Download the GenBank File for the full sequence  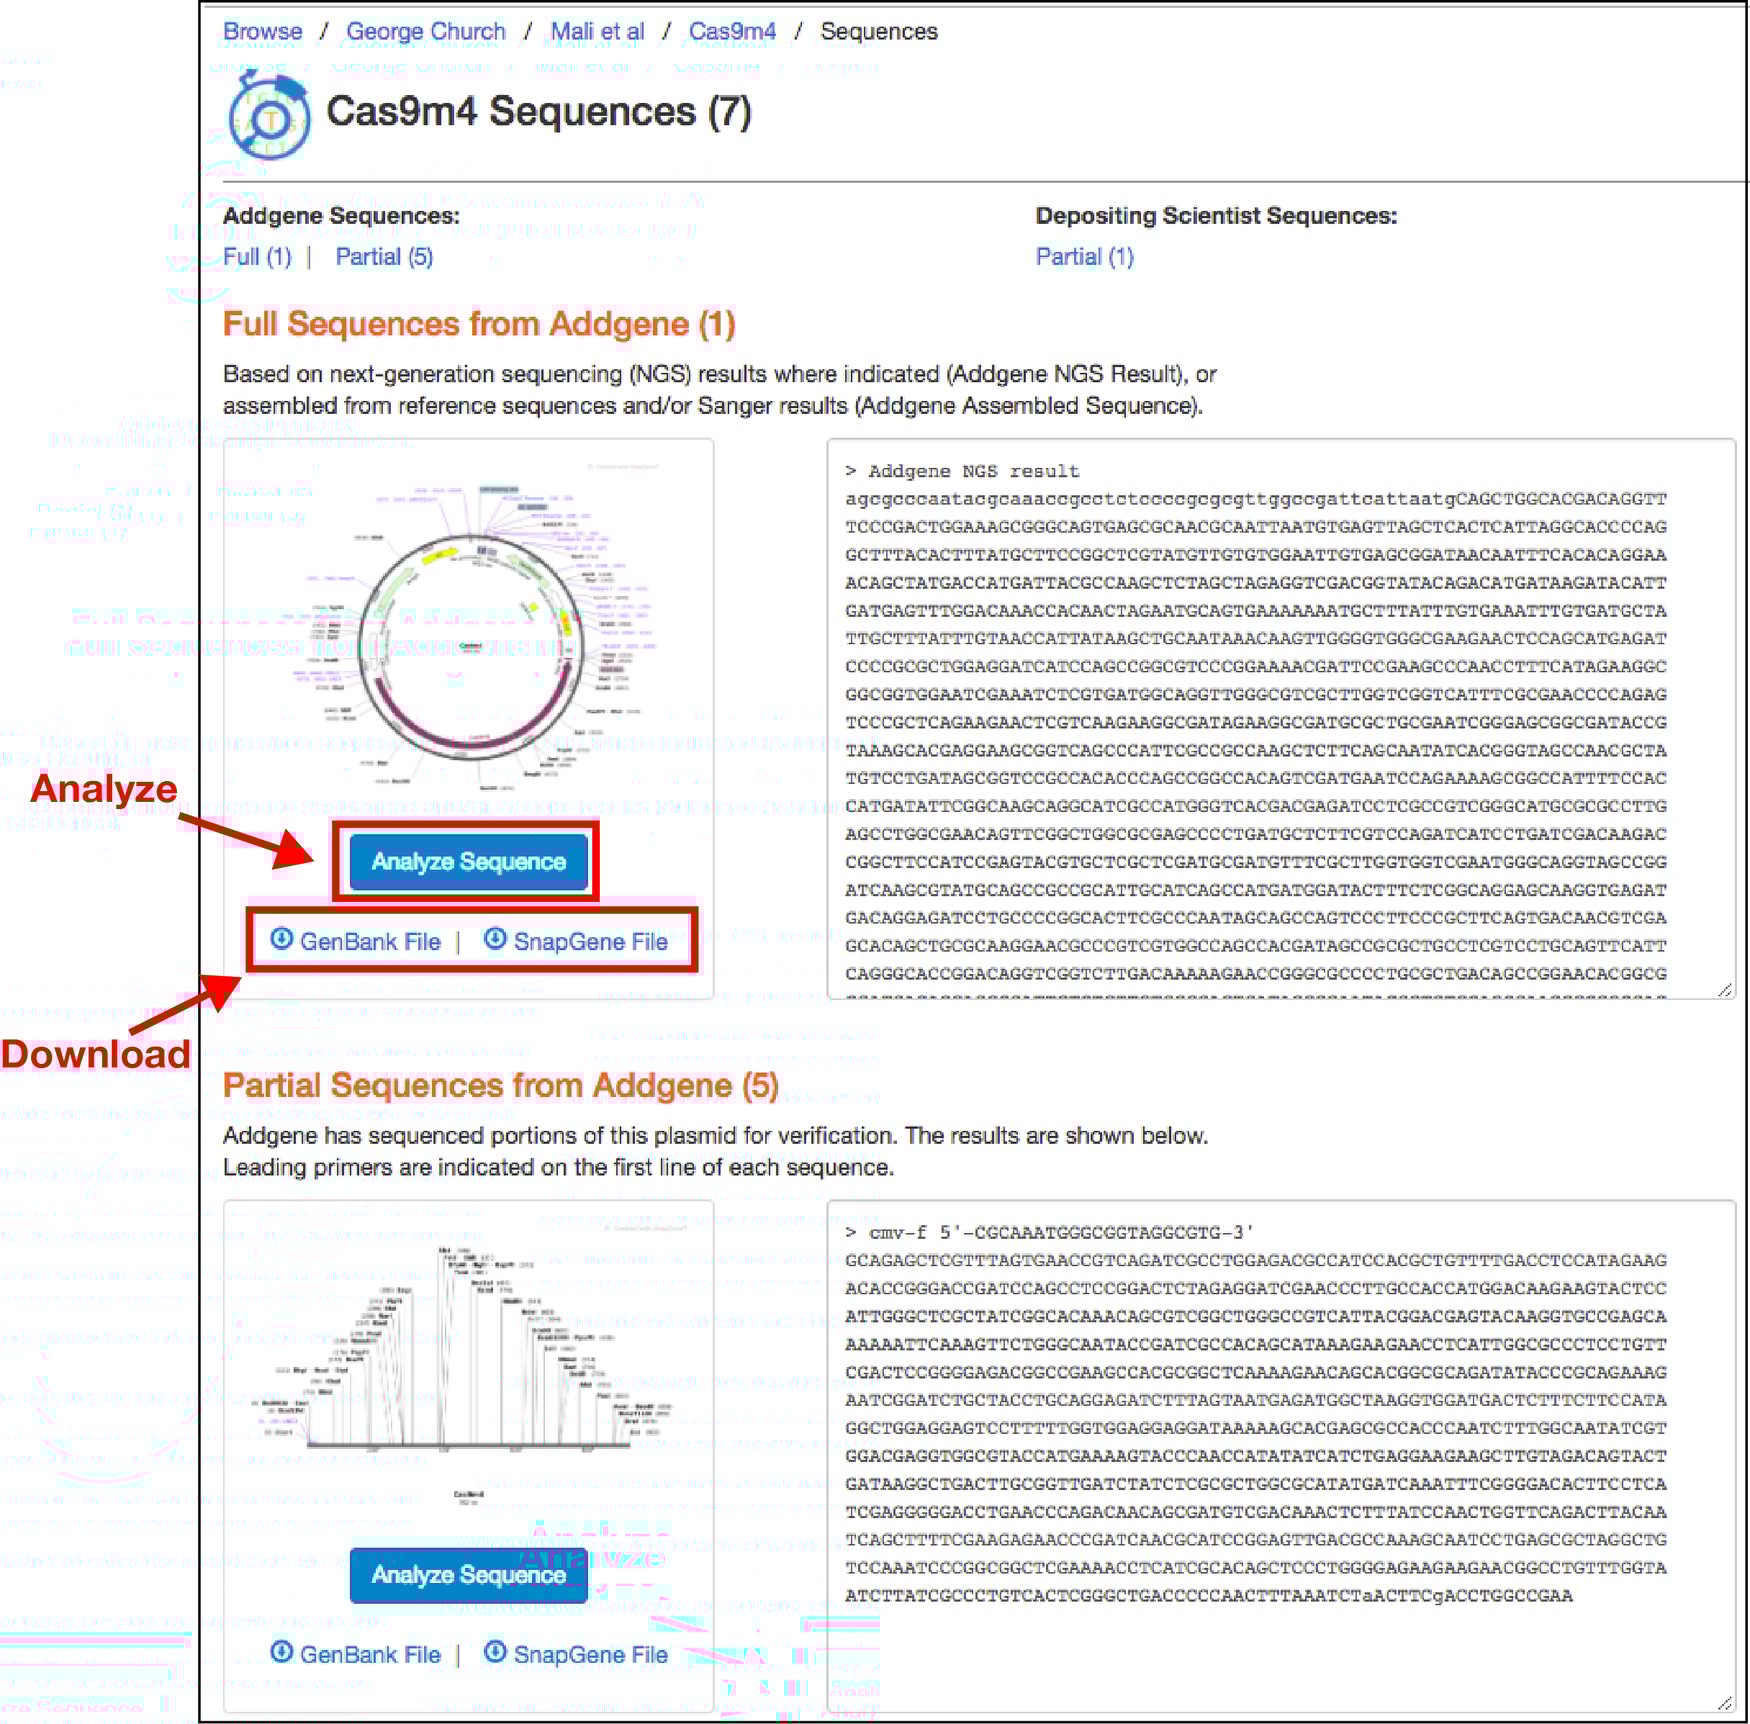pos(368,941)
